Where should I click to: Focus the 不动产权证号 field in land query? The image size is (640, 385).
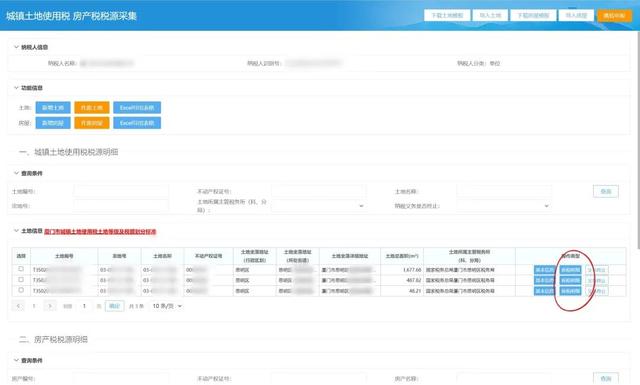[318, 191]
